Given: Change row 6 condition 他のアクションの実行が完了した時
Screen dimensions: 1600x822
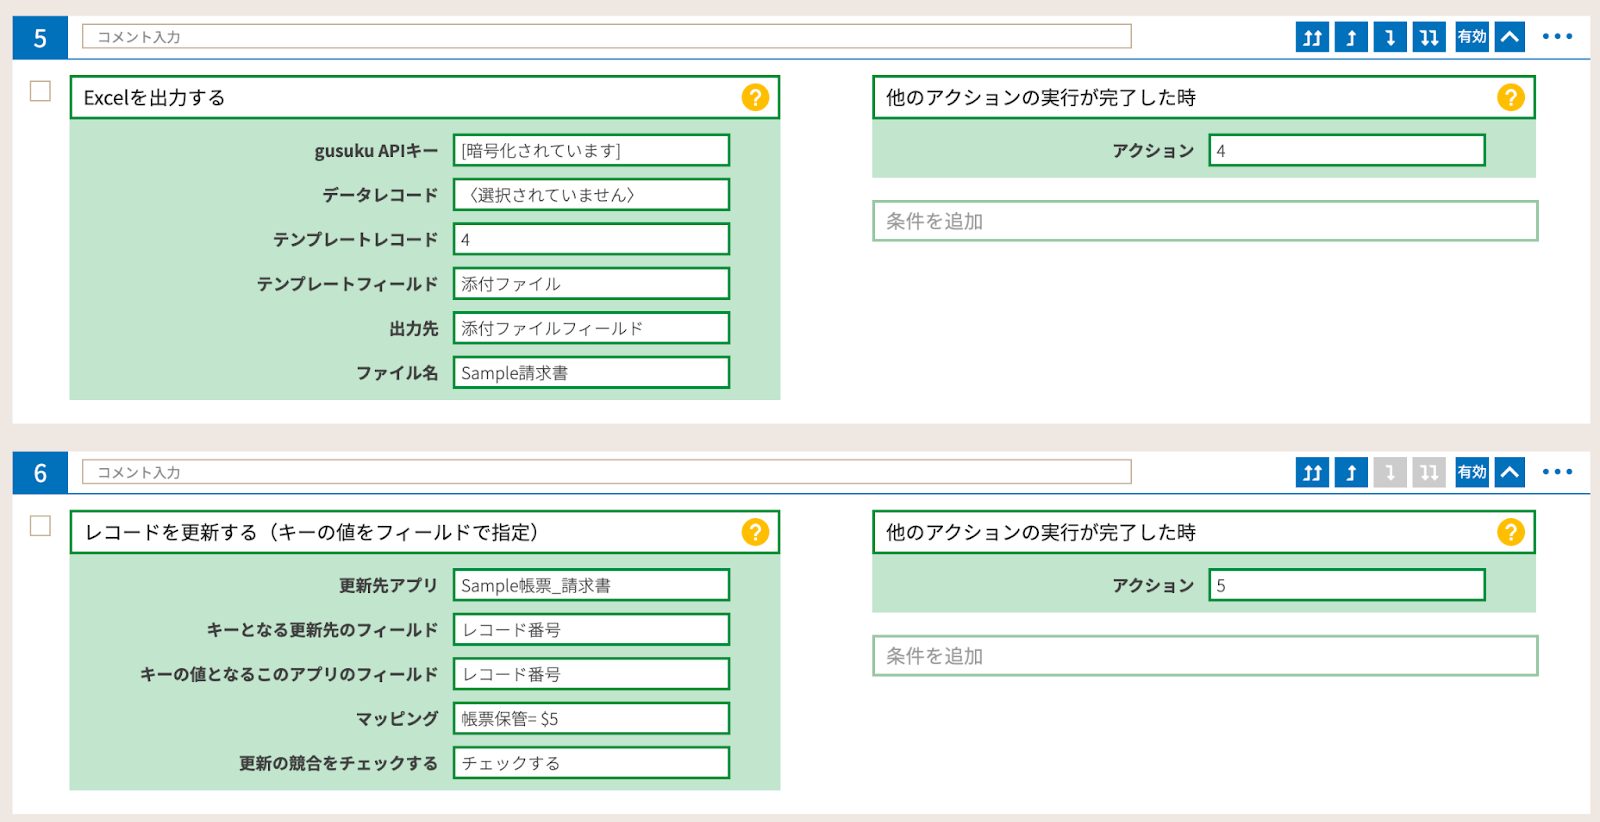Looking at the screenshot, I should (x=1204, y=532).
